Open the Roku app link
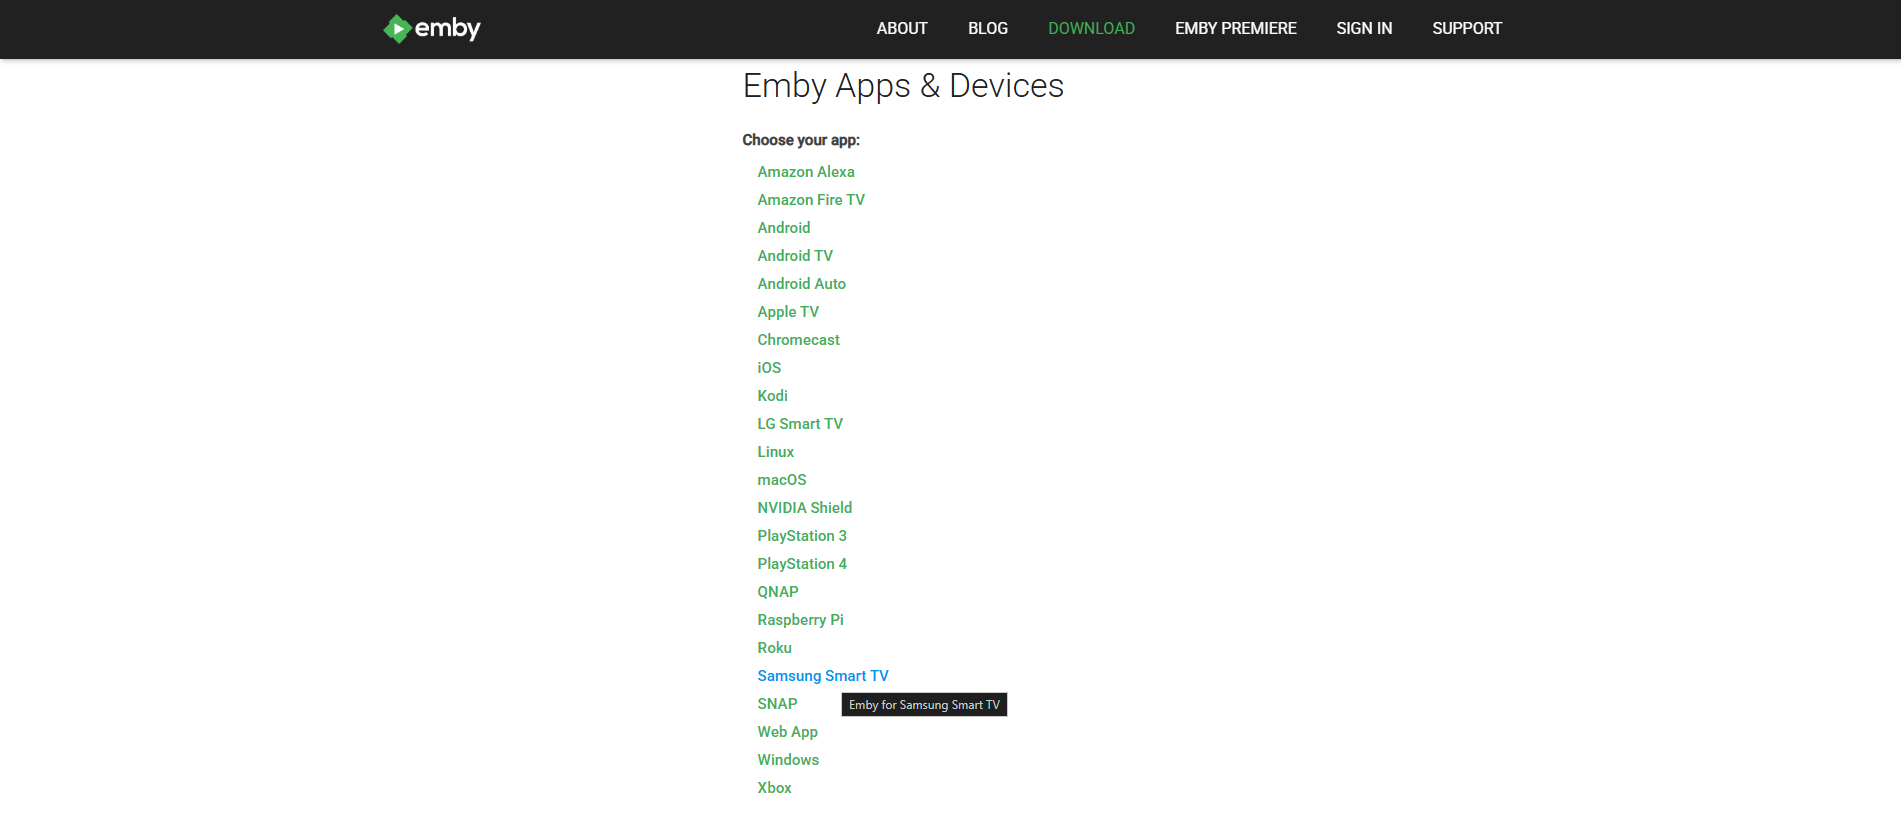 click(775, 648)
